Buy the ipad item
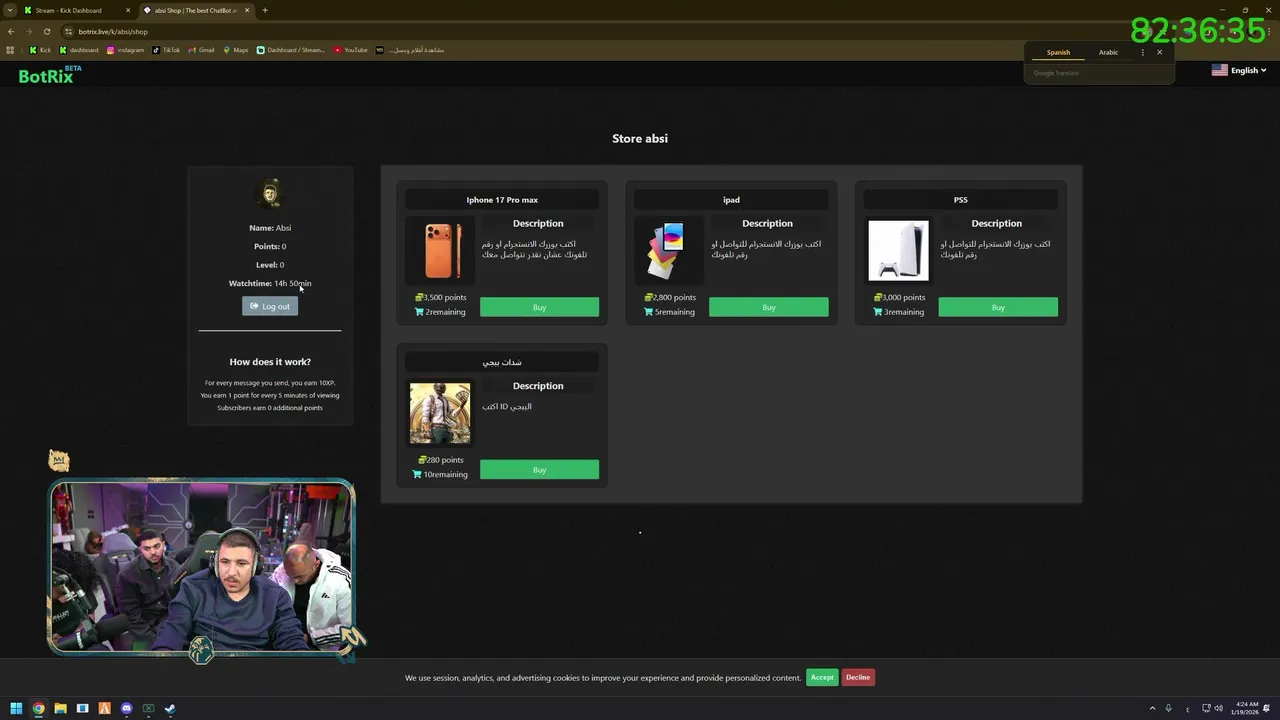The height and width of the screenshot is (720, 1280). coord(768,307)
